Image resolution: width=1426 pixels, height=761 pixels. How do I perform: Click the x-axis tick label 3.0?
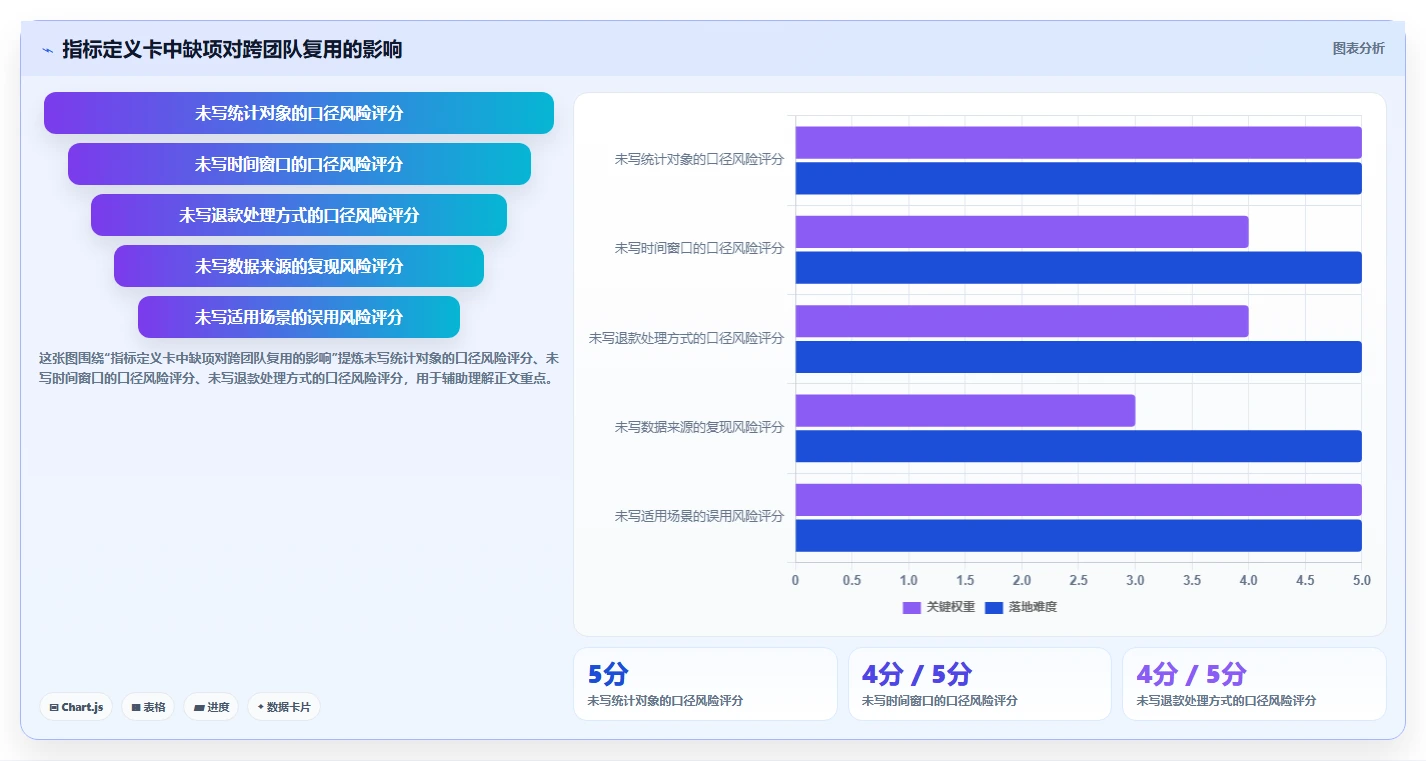pyautogui.click(x=1135, y=580)
